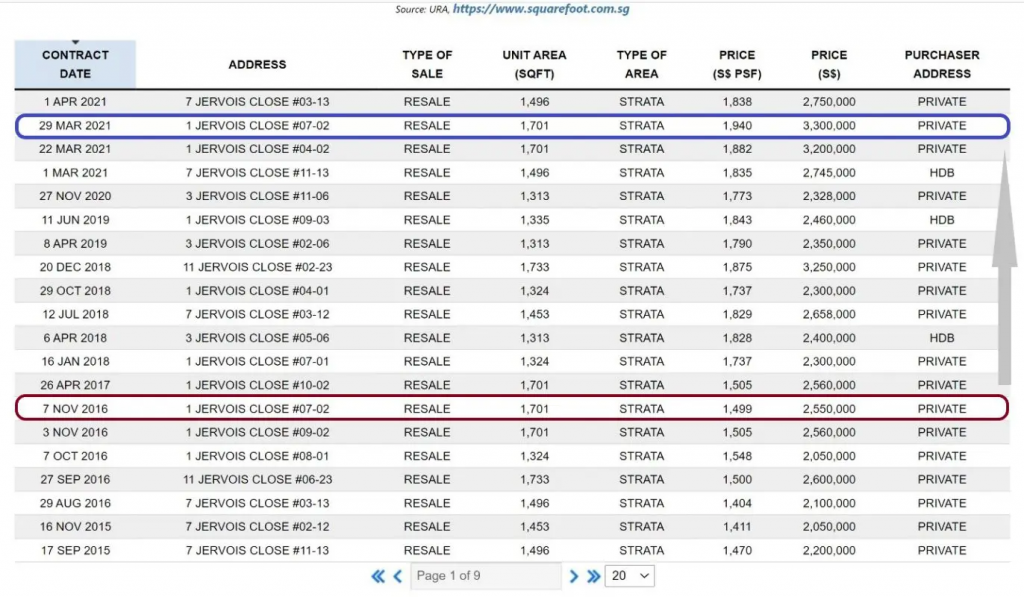Click the PSF value 1,548

737,456
